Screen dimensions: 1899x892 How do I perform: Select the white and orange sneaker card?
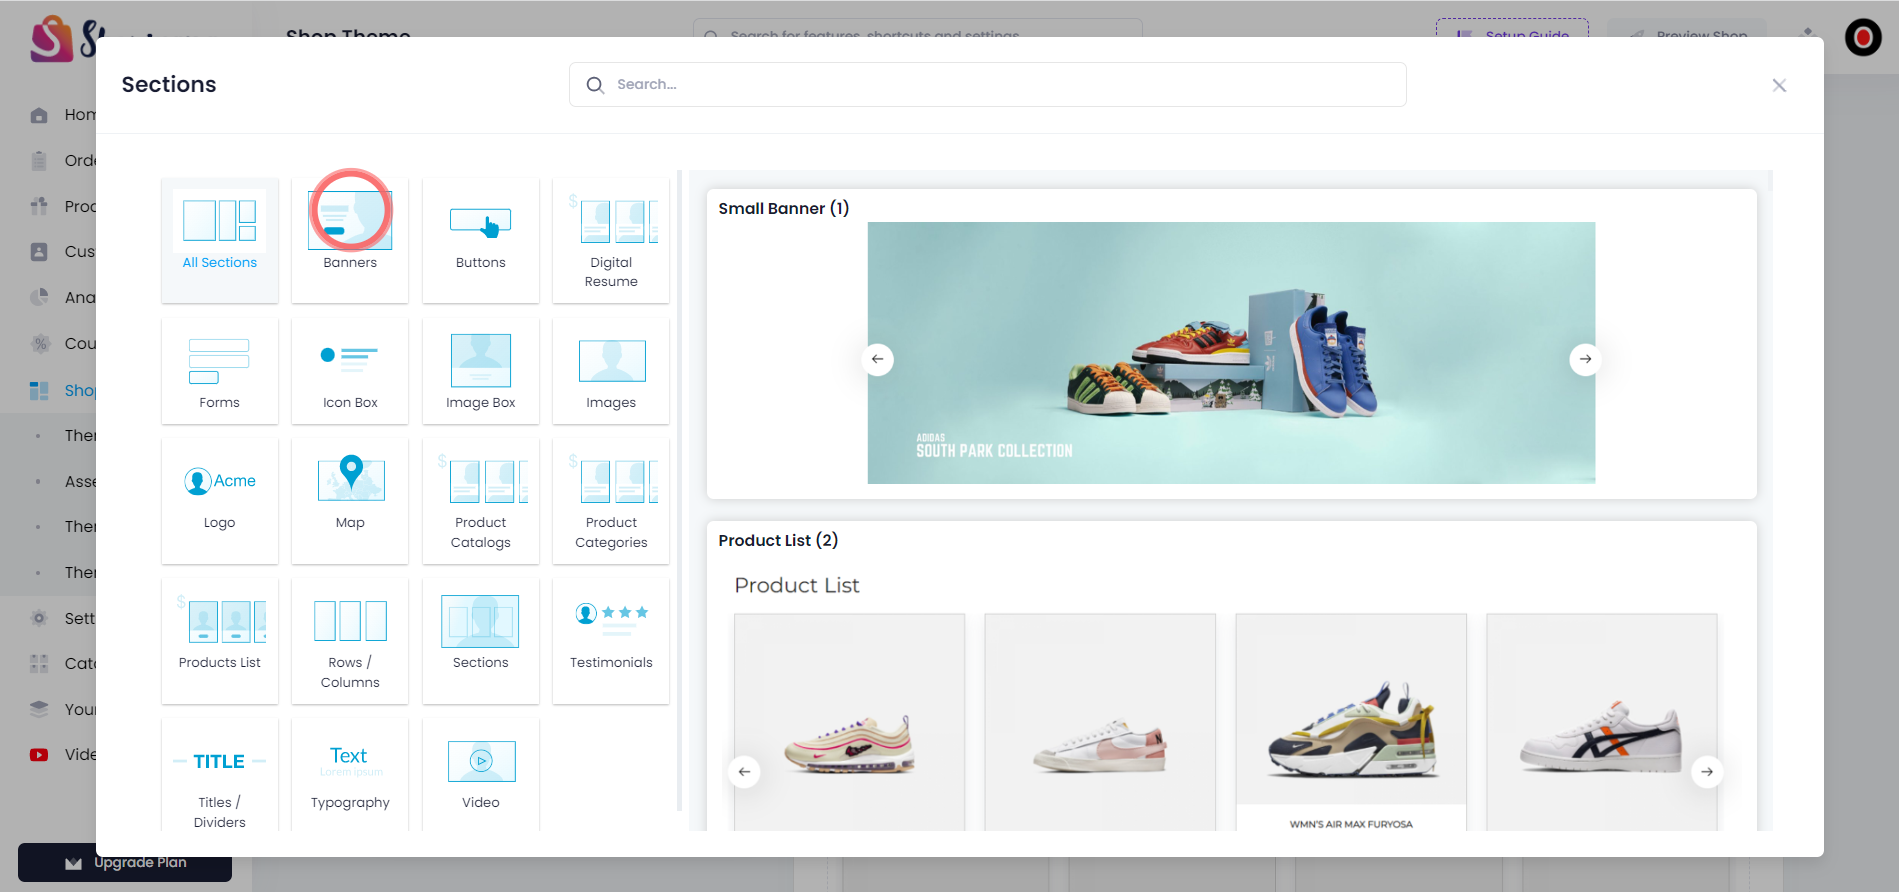1602,722
